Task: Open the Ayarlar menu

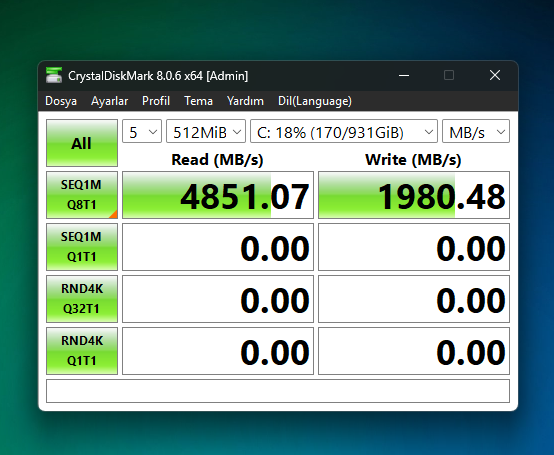Action: (x=110, y=101)
